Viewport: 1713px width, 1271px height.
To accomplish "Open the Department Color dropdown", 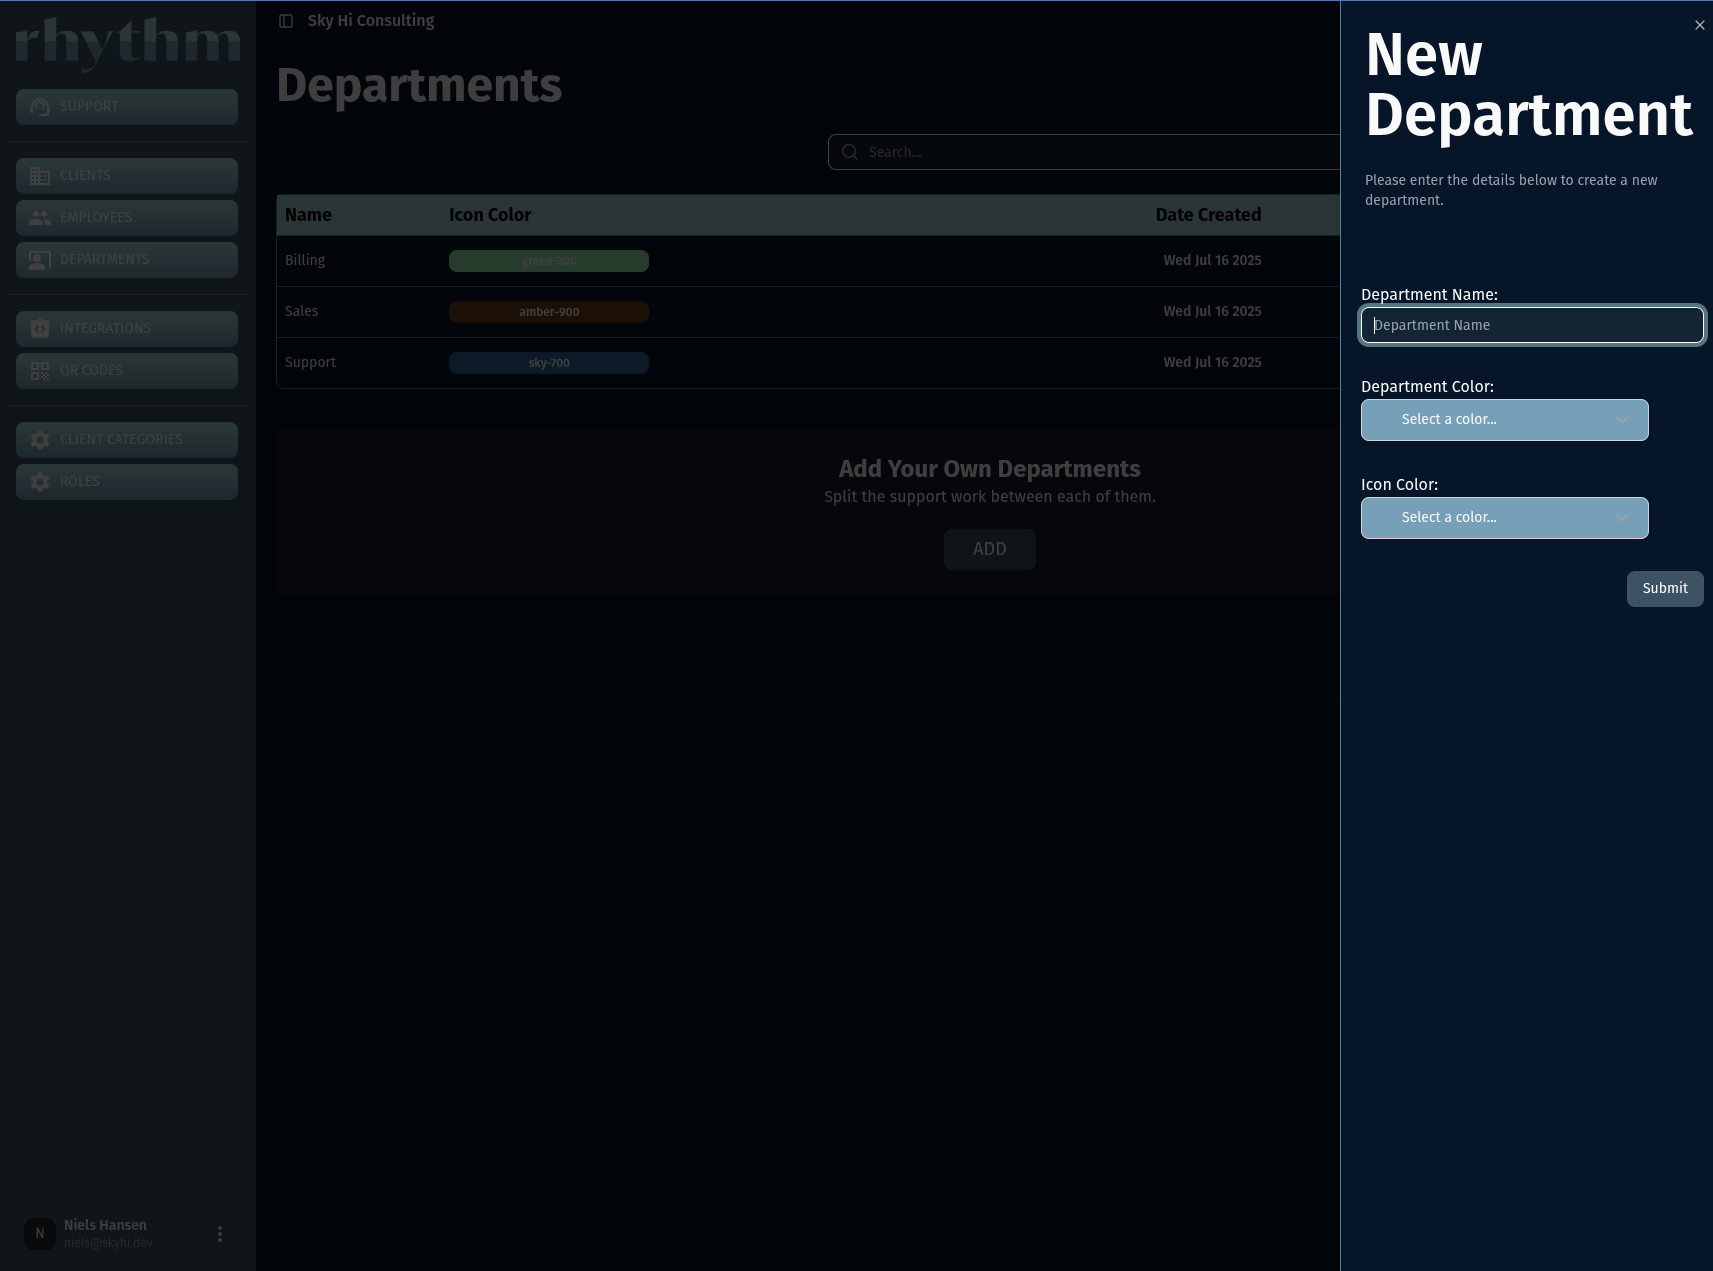I will pyautogui.click(x=1503, y=419).
